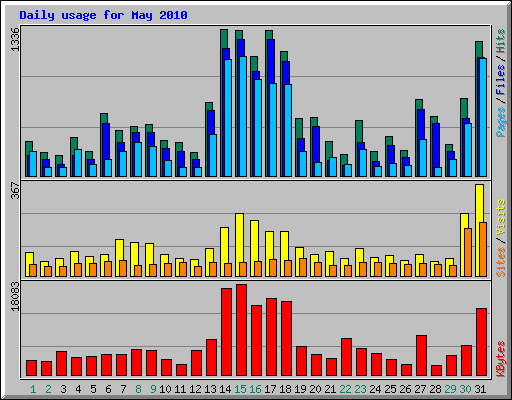
Task: Click the light blue Pages bar for day 15
Action: [243, 117]
